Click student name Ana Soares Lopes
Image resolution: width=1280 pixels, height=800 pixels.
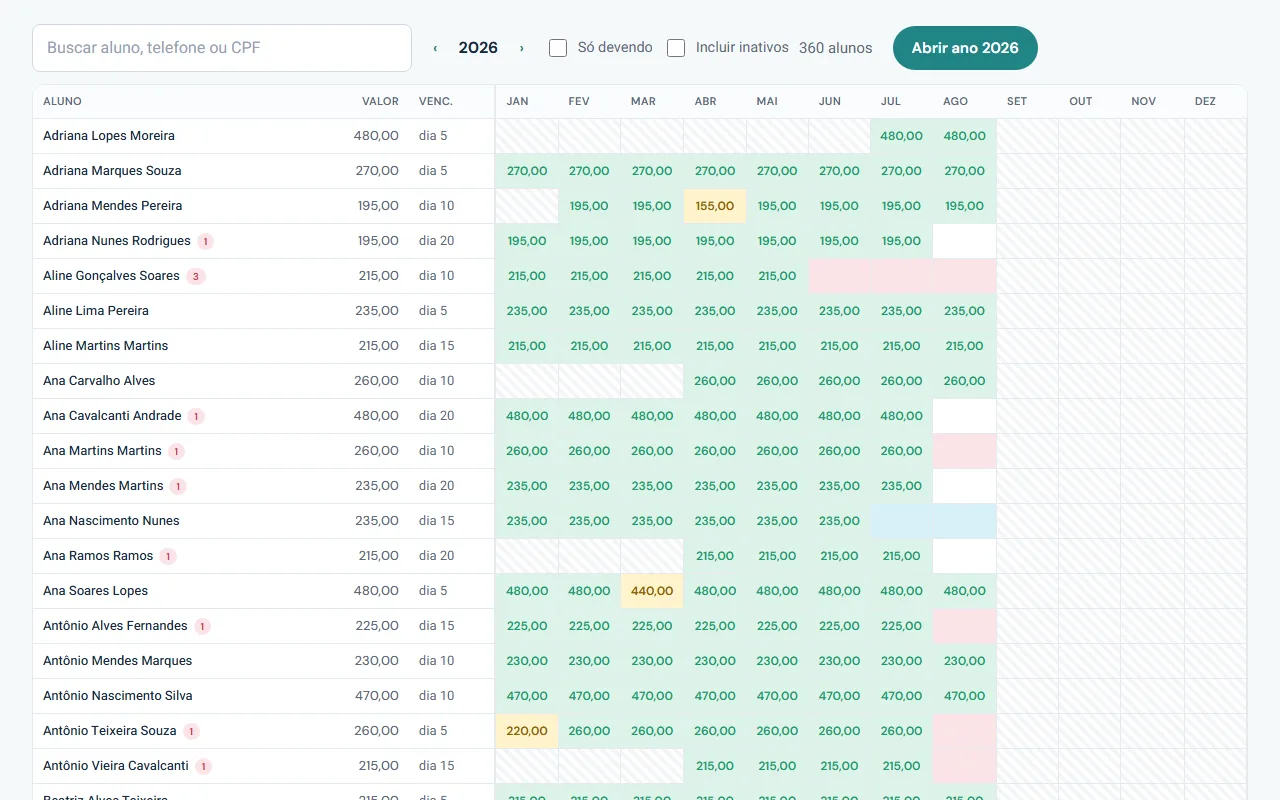pyautogui.click(x=95, y=591)
